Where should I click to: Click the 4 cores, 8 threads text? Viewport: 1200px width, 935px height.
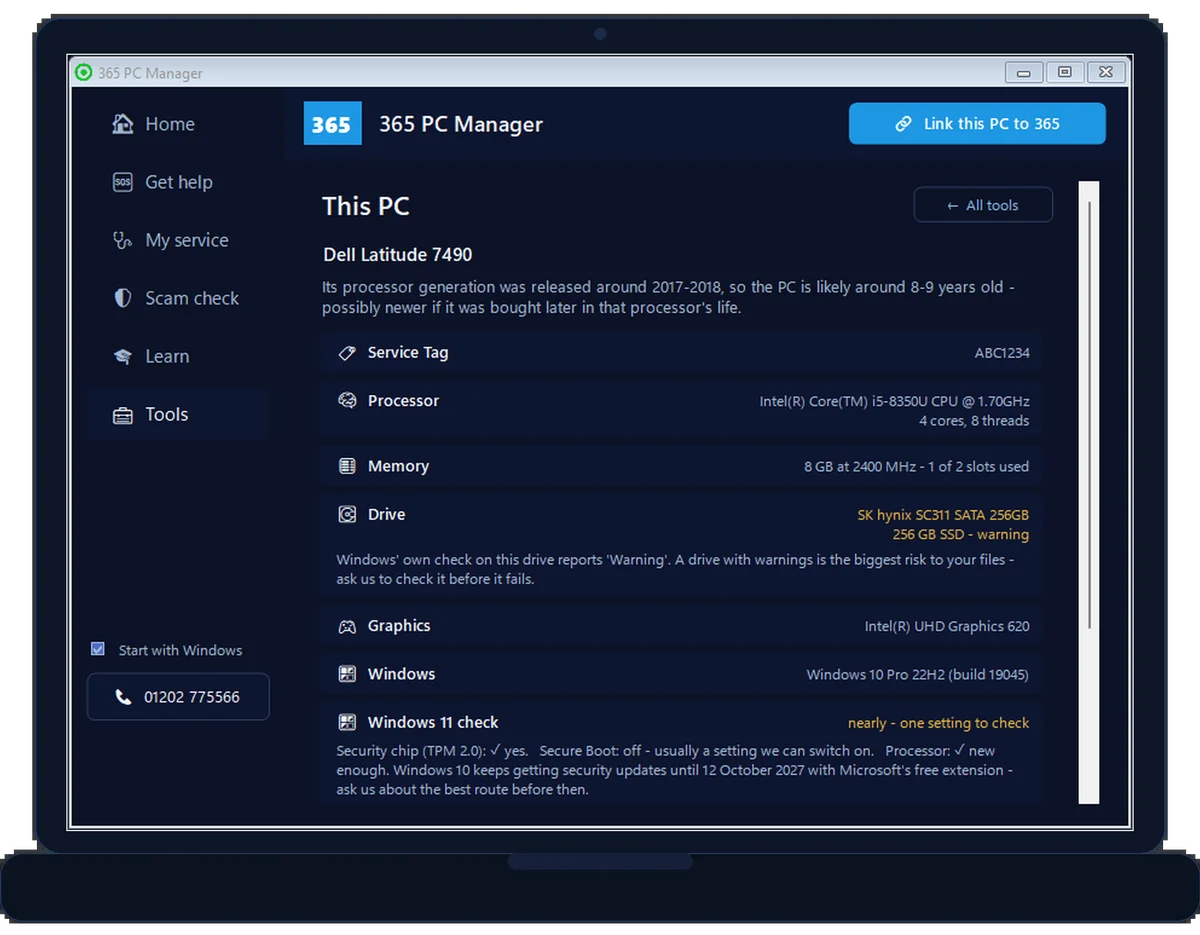(x=974, y=421)
